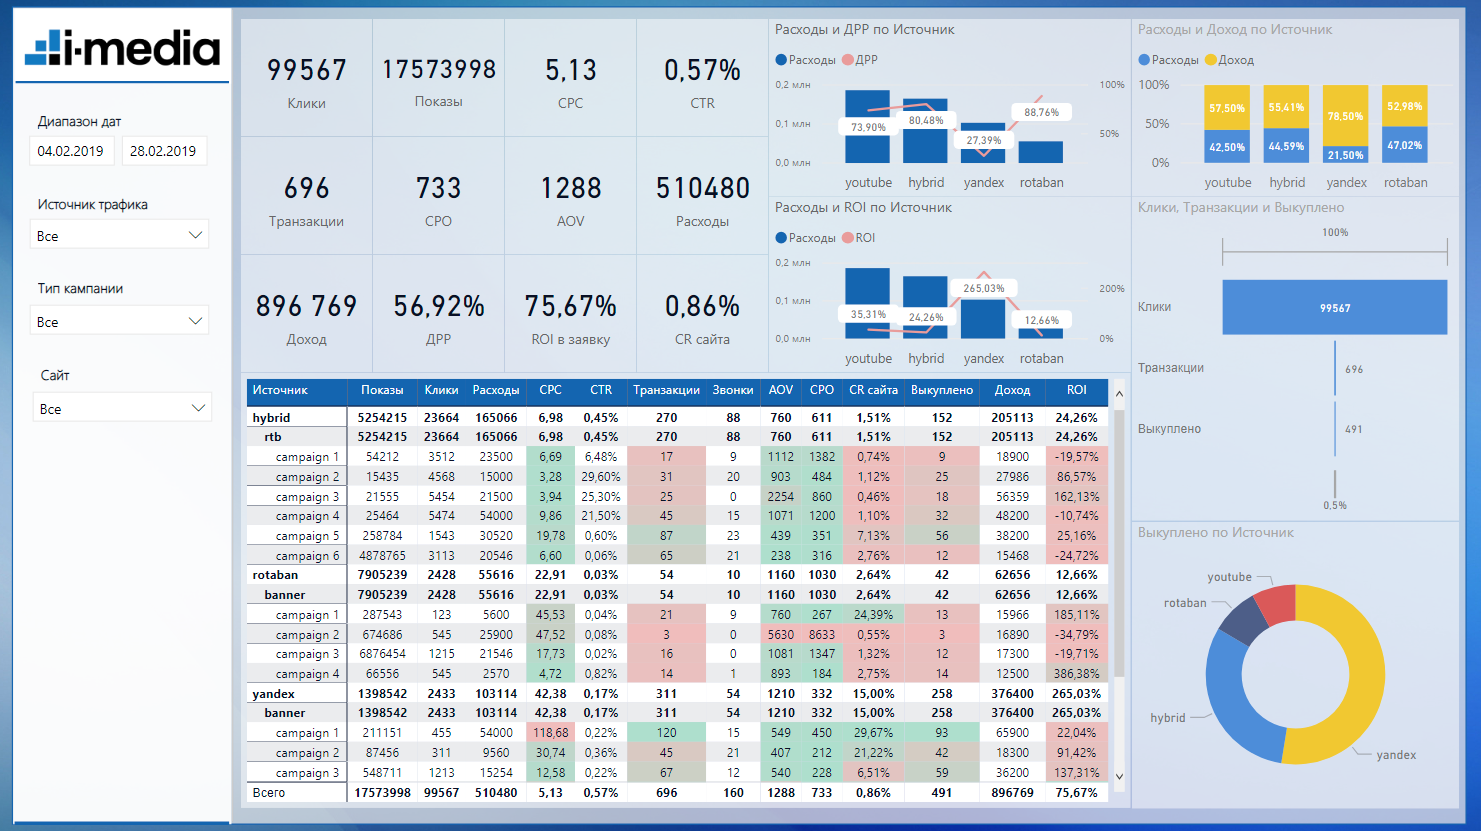This screenshot has height=831, width=1481.
Task: Edit the end date 28.02.2019 field
Action: click(164, 151)
